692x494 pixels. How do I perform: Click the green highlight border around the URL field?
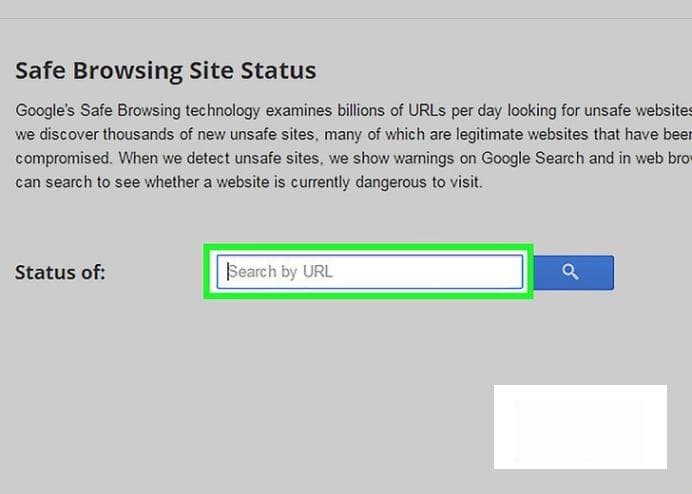369,247
